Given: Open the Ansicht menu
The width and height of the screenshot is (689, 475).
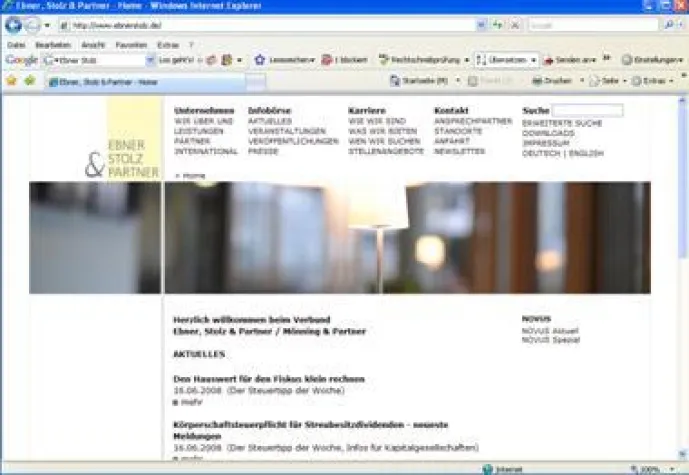Looking at the screenshot, I should click(x=93, y=45).
